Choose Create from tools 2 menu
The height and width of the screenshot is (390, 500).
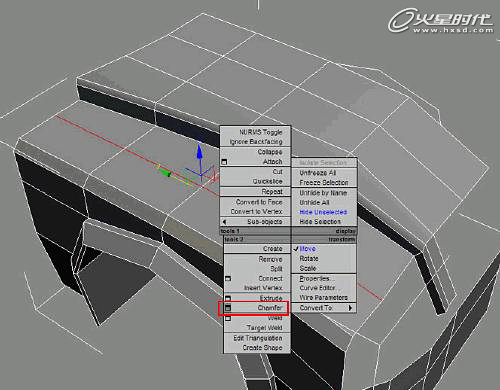[x=272, y=249]
